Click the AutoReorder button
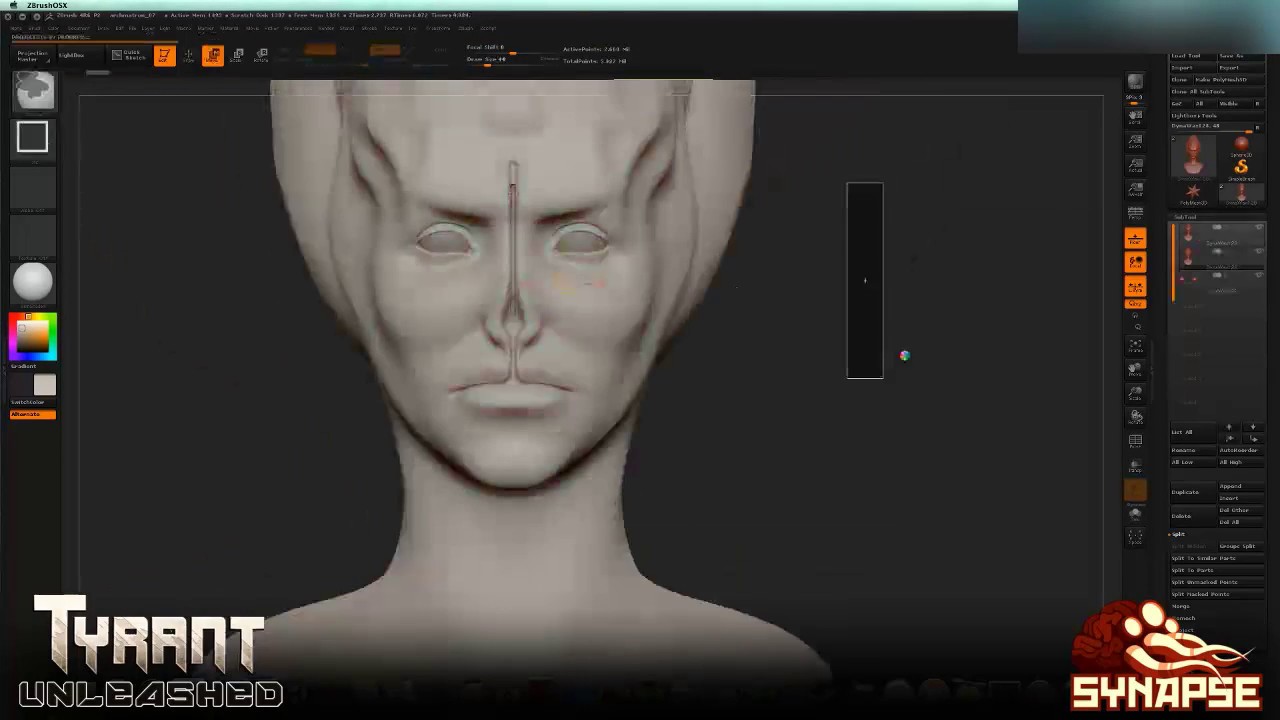This screenshot has height=720, width=1280. (1239, 450)
